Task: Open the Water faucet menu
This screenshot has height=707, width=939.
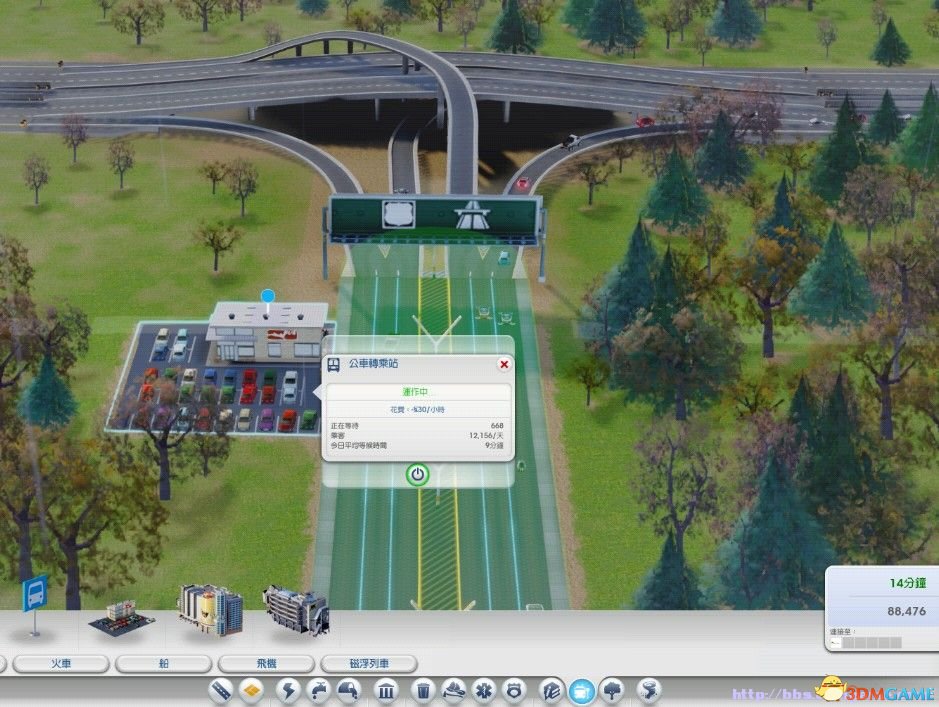Action: [318, 691]
